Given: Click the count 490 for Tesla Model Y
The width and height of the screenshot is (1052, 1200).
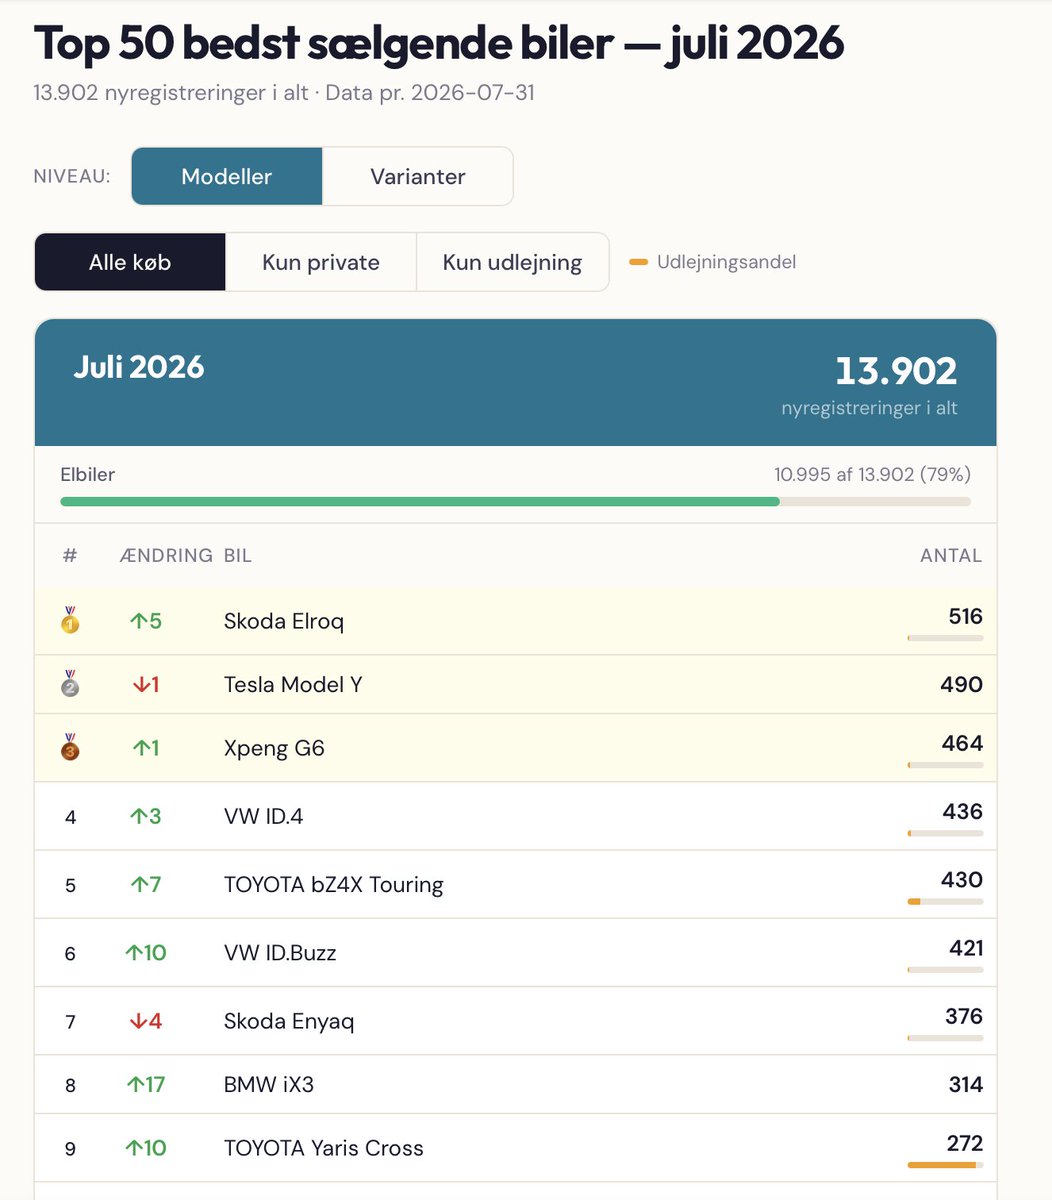Looking at the screenshot, I should 961,684.
